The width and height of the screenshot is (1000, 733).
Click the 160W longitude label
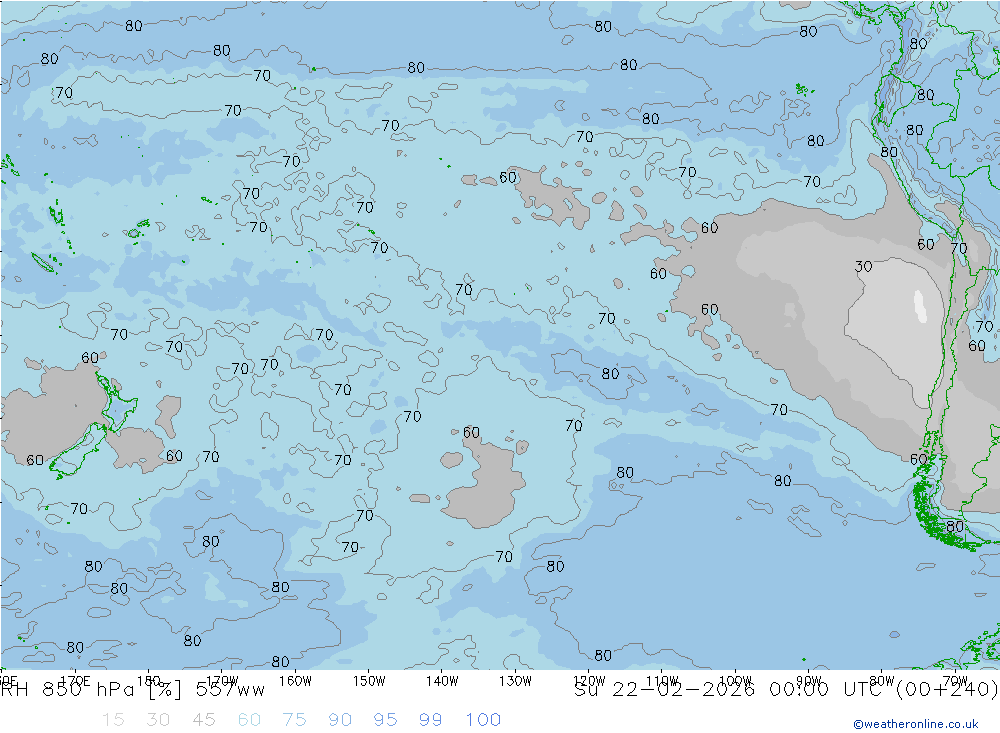click(x=295, y=681)
